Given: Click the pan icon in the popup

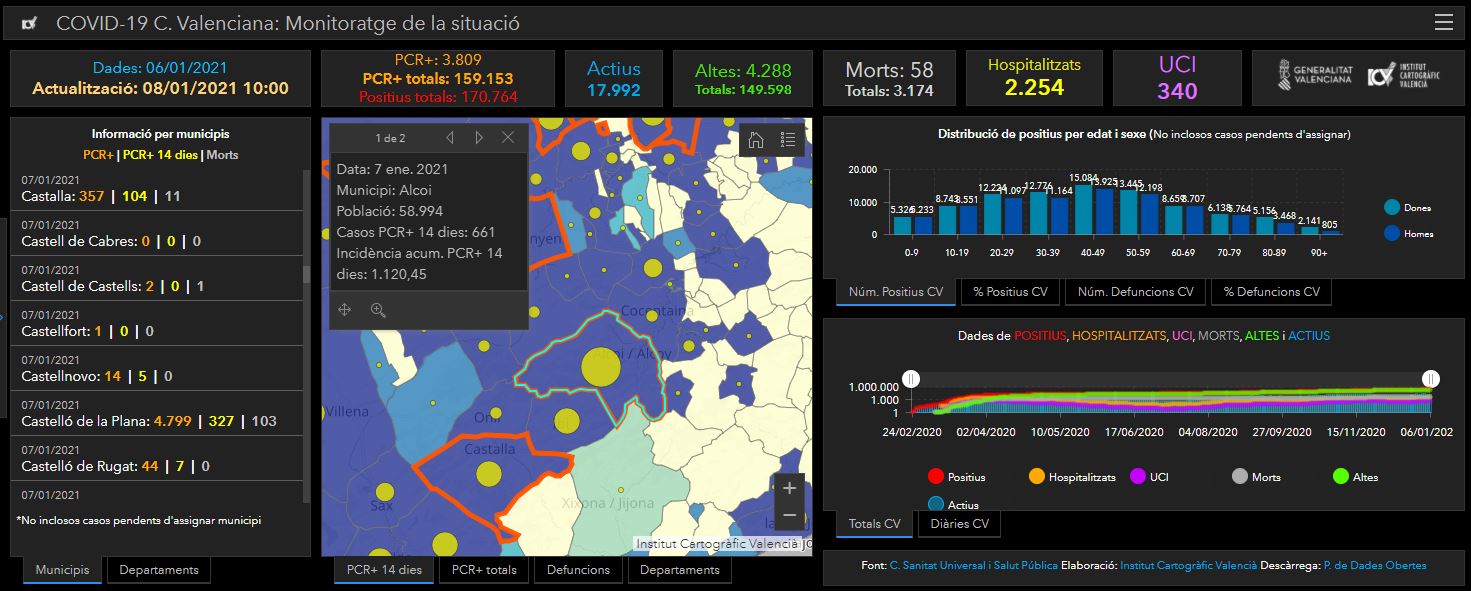Looking at the screenshot, I should (345, 310).
